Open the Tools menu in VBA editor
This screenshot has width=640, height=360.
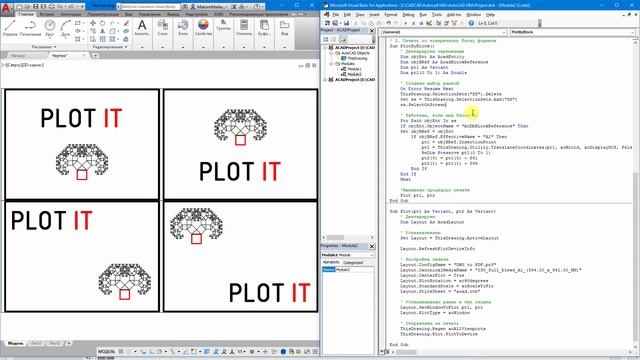(437, 15)
